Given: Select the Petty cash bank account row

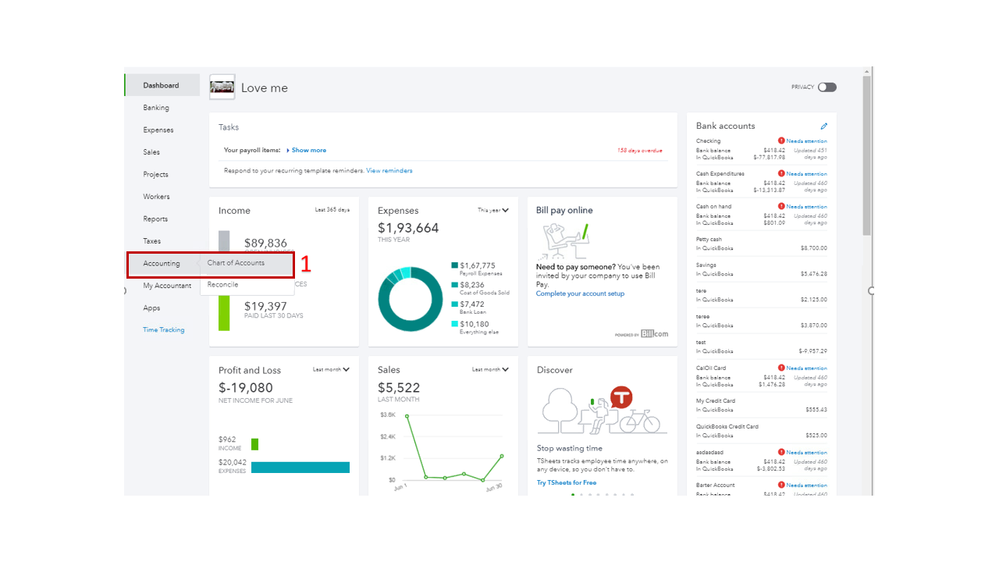Looking at the screenshot, I should tap(761, 244).
